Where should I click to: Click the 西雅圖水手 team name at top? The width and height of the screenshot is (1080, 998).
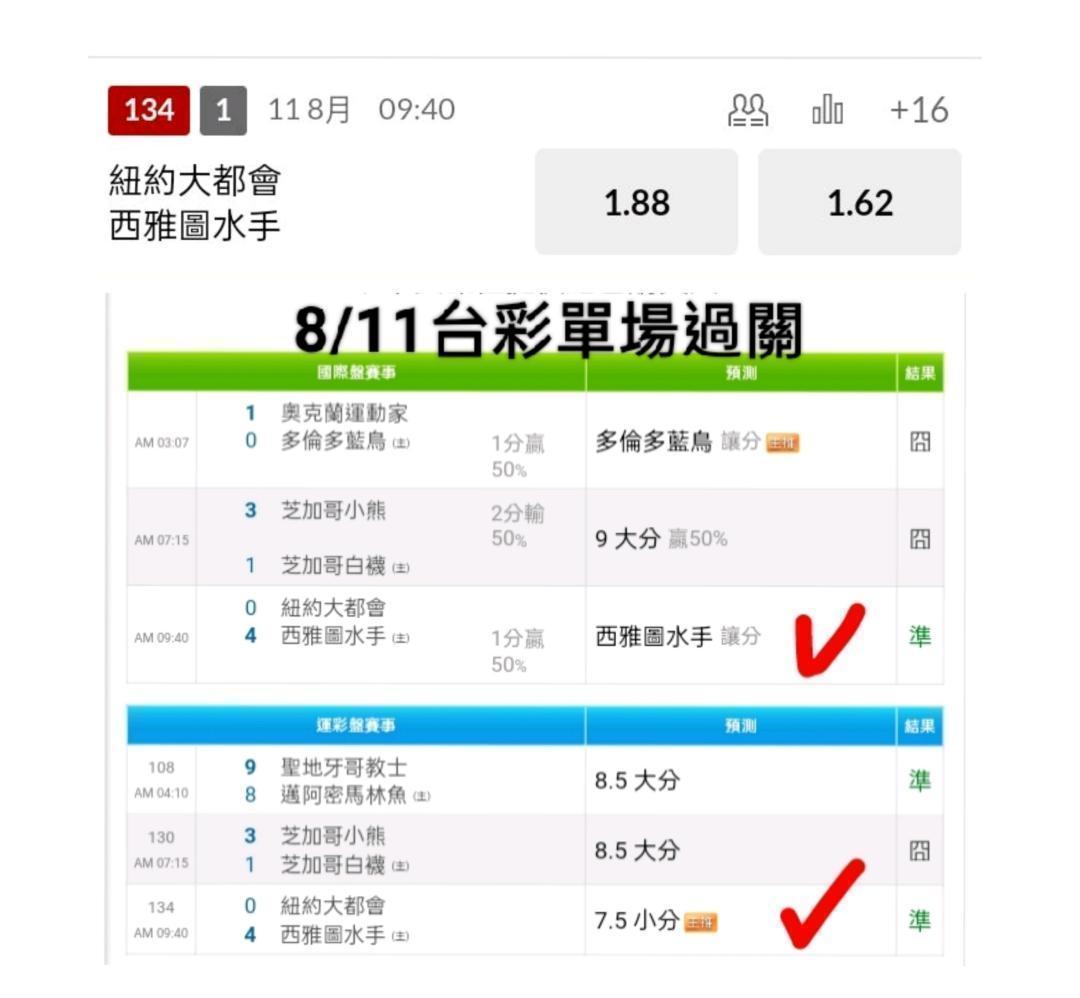click(195, 226)
